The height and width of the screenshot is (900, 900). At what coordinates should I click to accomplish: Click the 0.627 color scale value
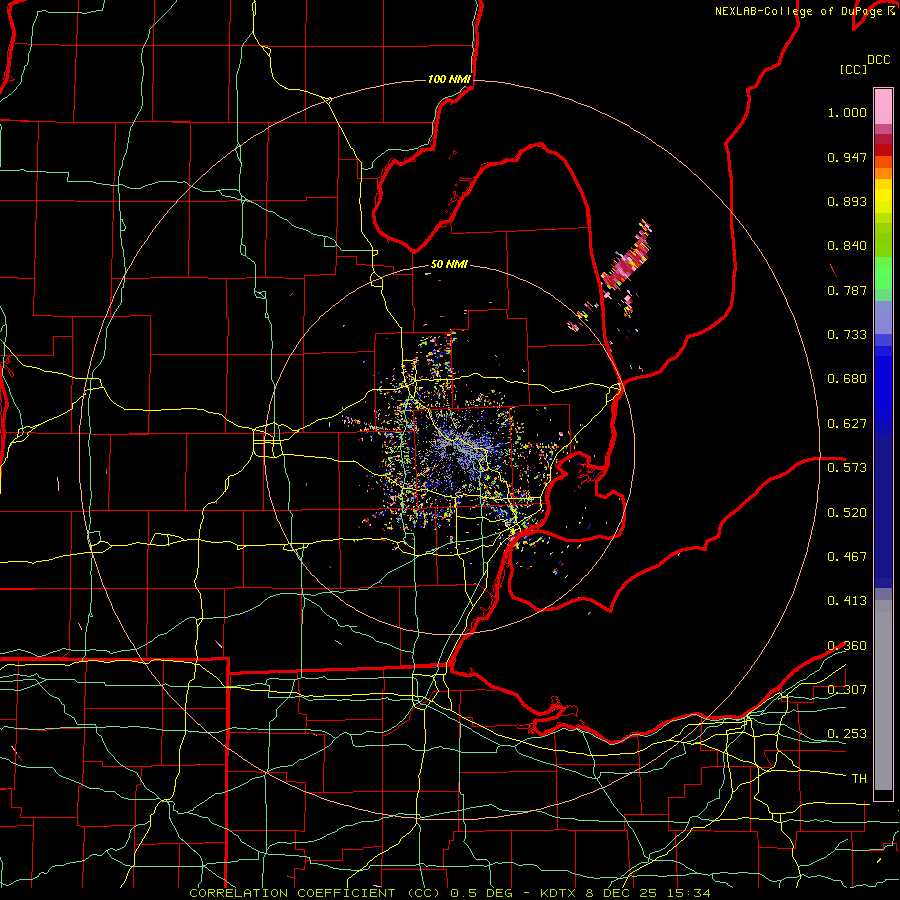click(x=847, y=424)
